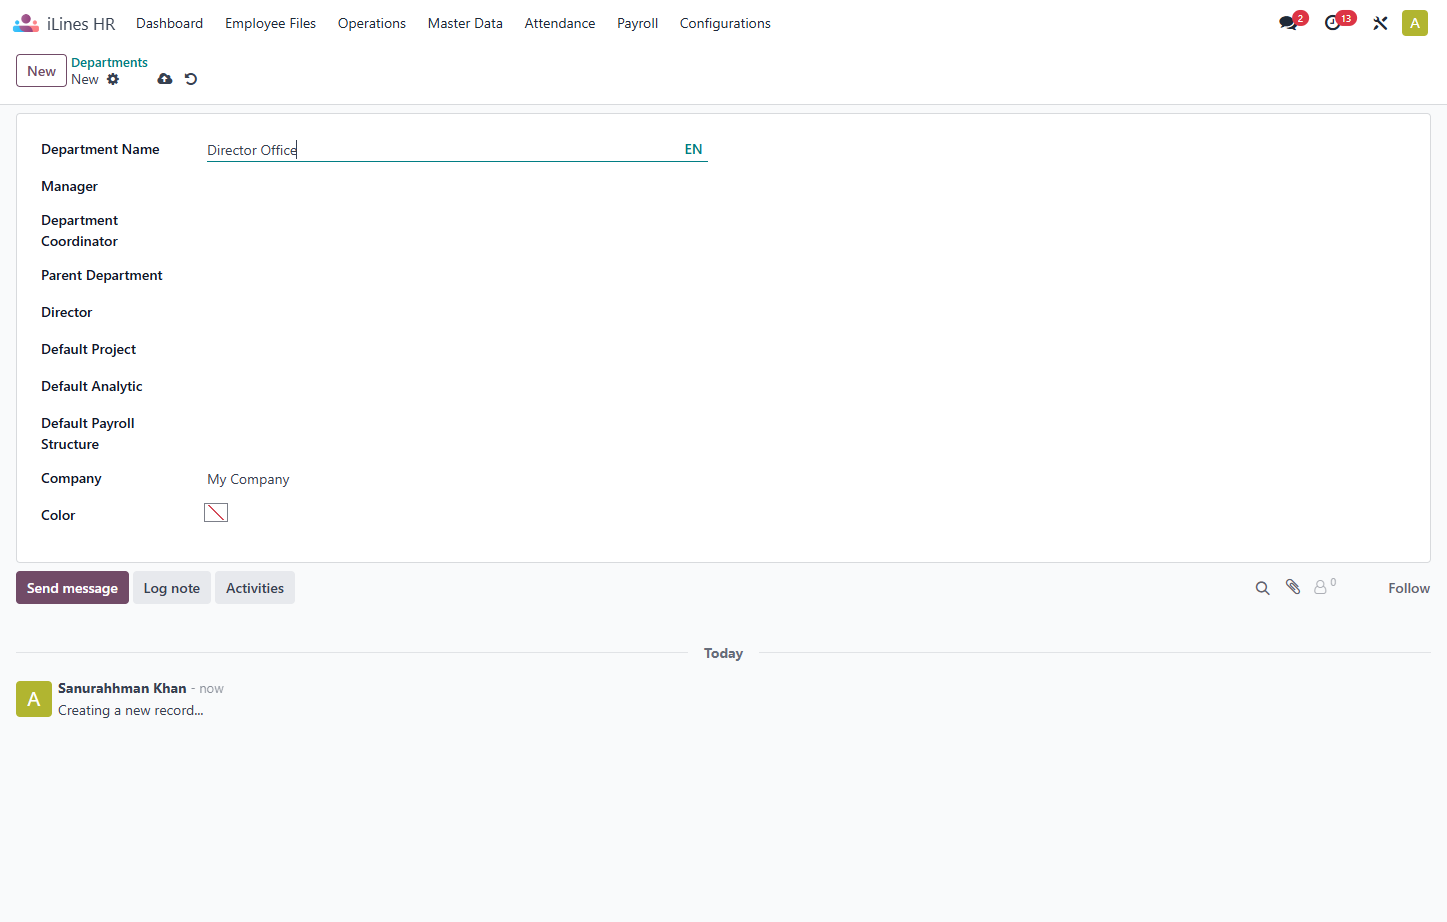The image size is (1447, 922).
Task: Click the Company field showing My Company
Action: pos(457,479)
